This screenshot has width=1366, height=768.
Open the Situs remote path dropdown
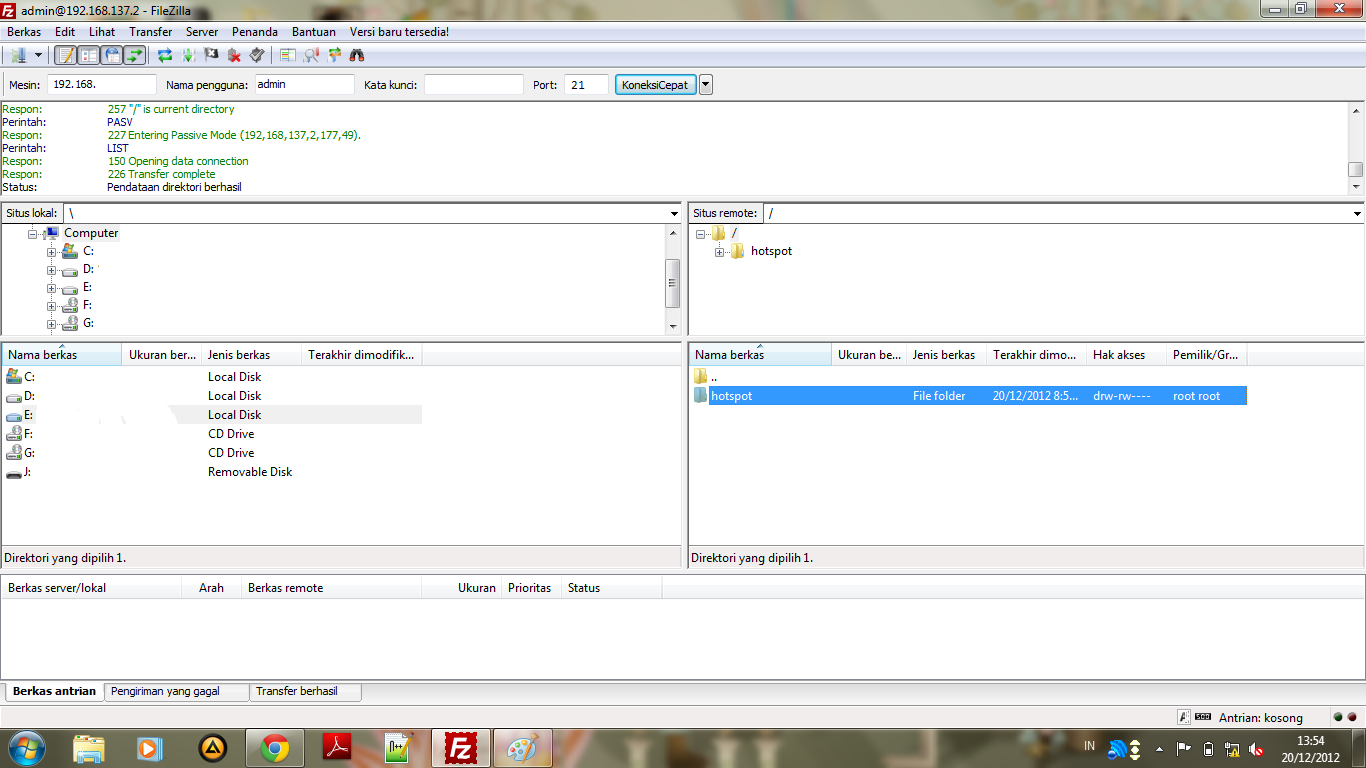click(x=1357, y=212)
